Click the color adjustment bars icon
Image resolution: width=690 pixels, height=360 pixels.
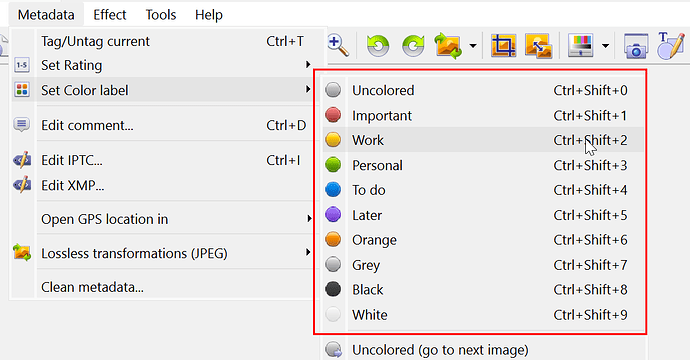[x=580, y=45]
